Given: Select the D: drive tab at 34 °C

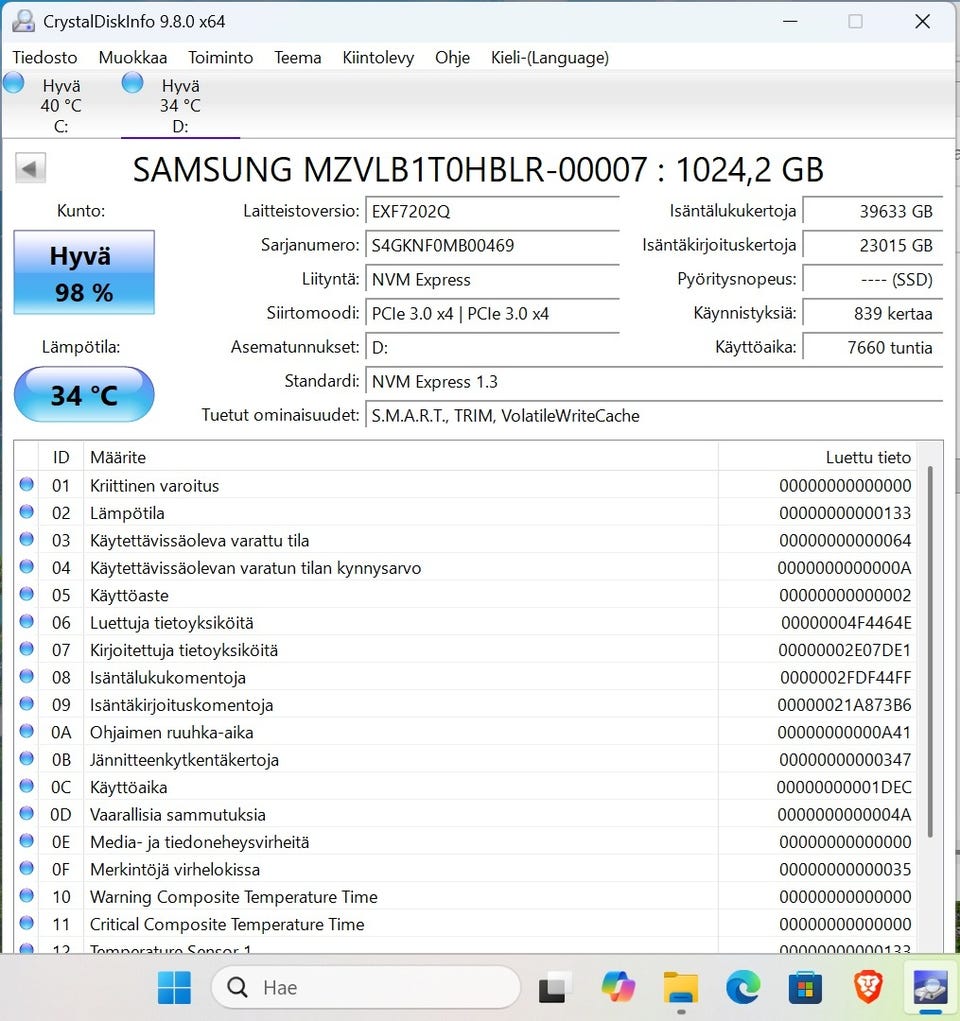Looking at the screenshot, I should (180, 105).
